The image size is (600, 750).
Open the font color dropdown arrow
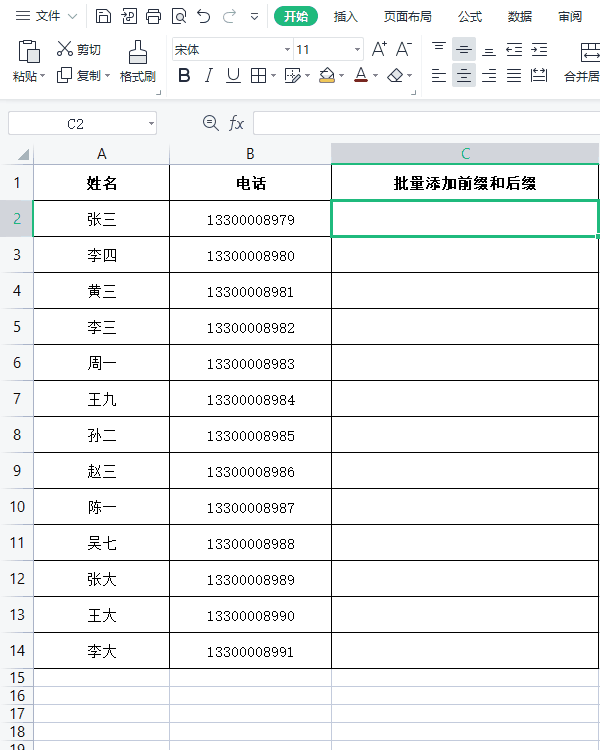tap(376, 76)
